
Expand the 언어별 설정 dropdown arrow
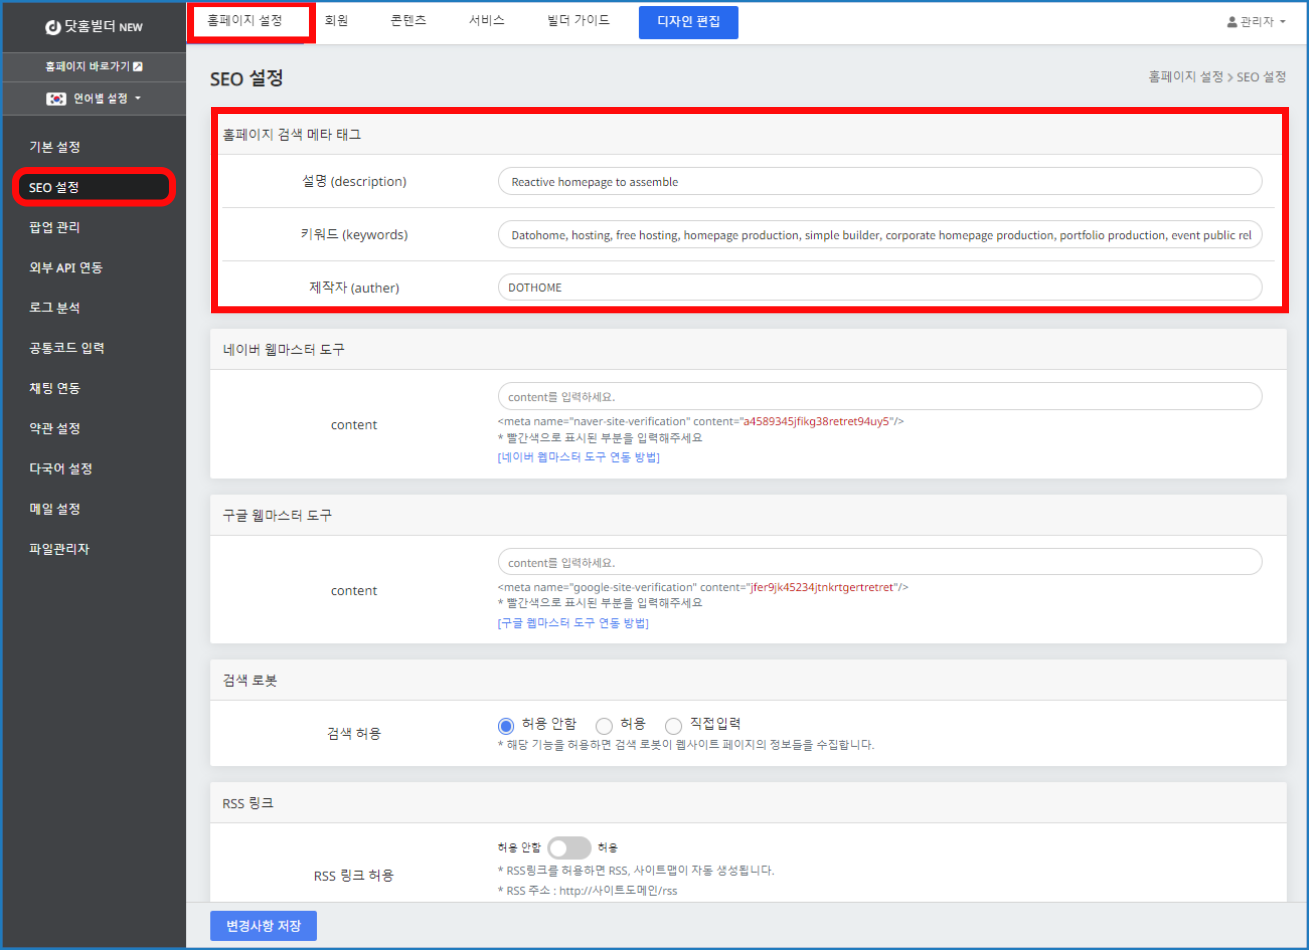138,98
